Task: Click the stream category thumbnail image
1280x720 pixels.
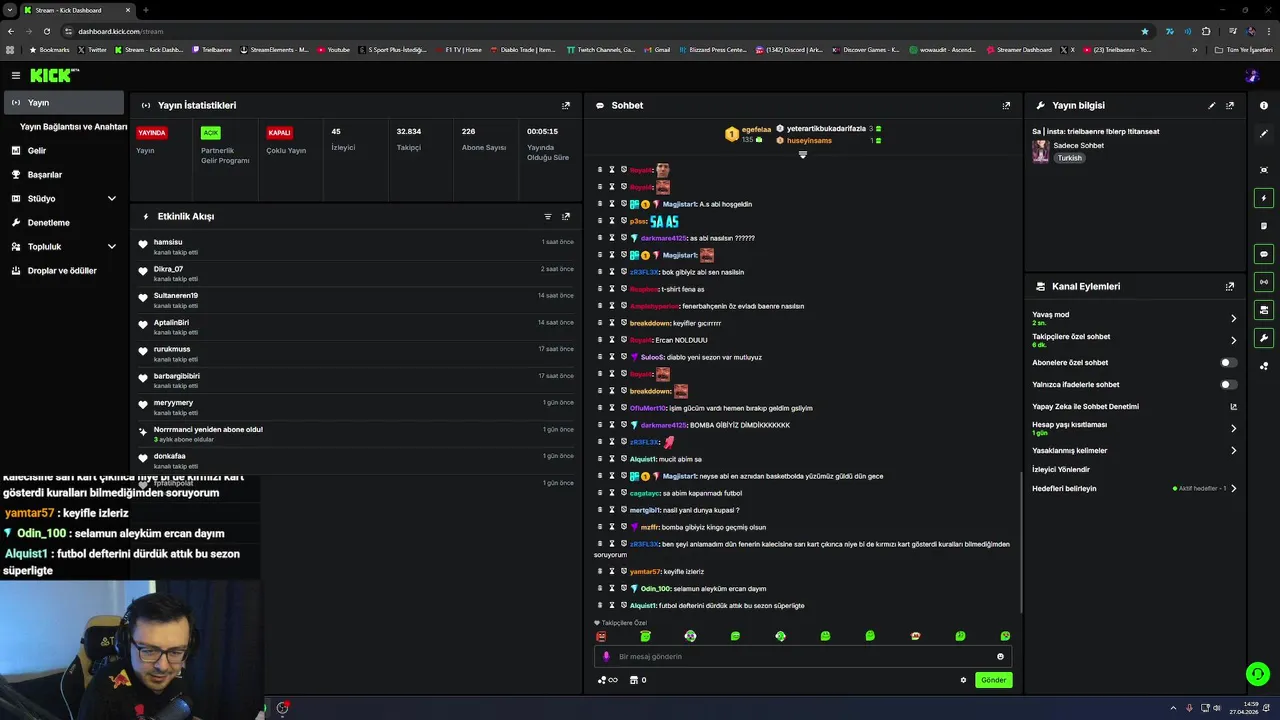Action: coord(1041,151)
